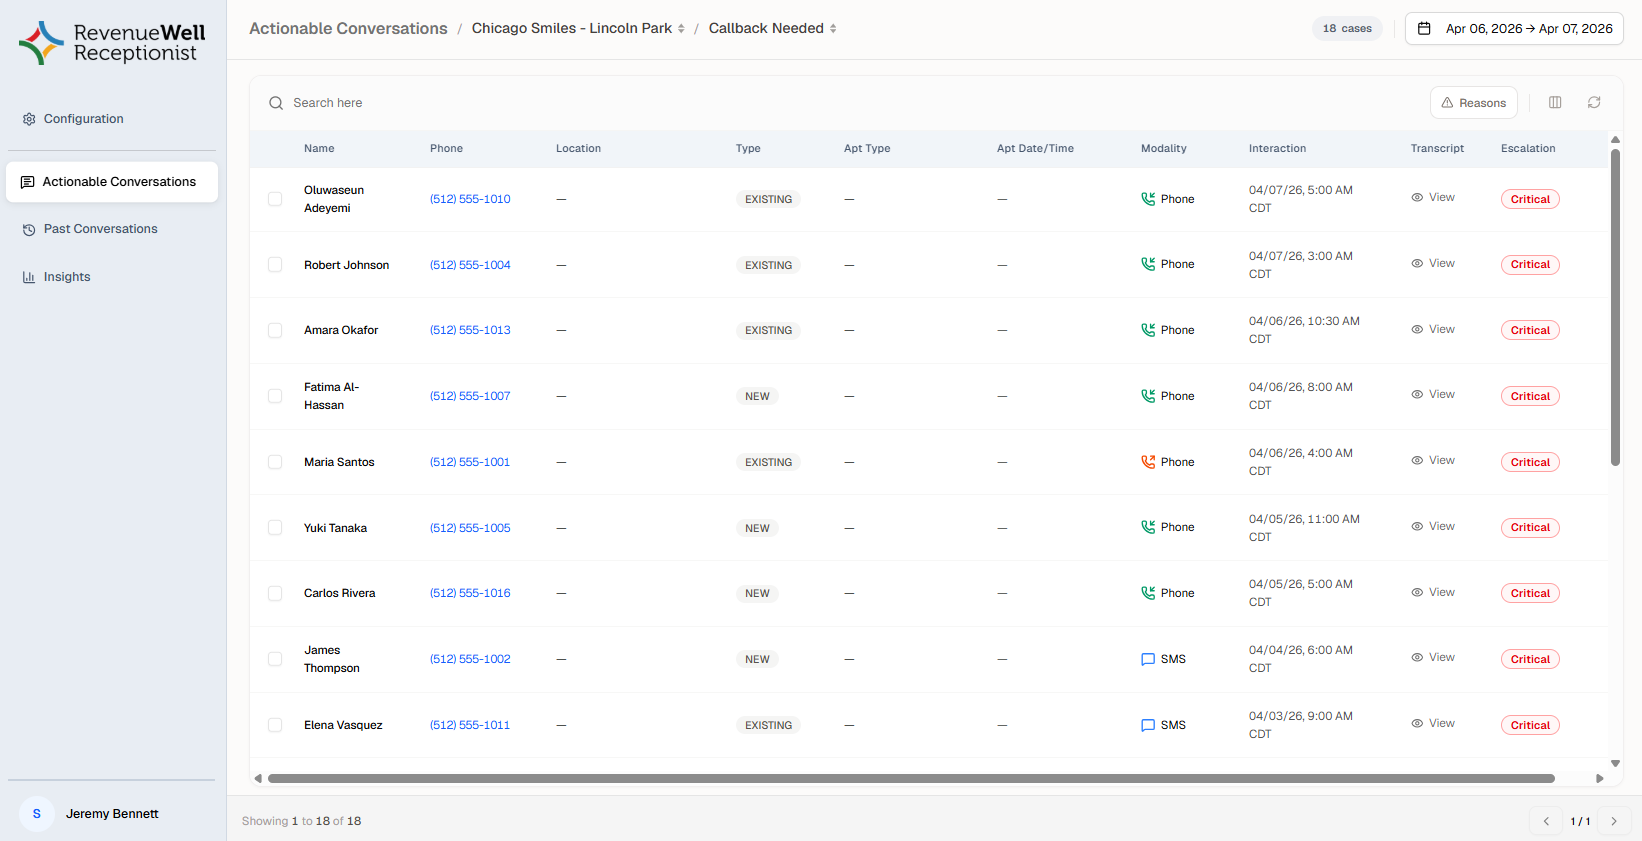
Task: Select the Elena Vasquez row checkbox
Action: [275, 725]
